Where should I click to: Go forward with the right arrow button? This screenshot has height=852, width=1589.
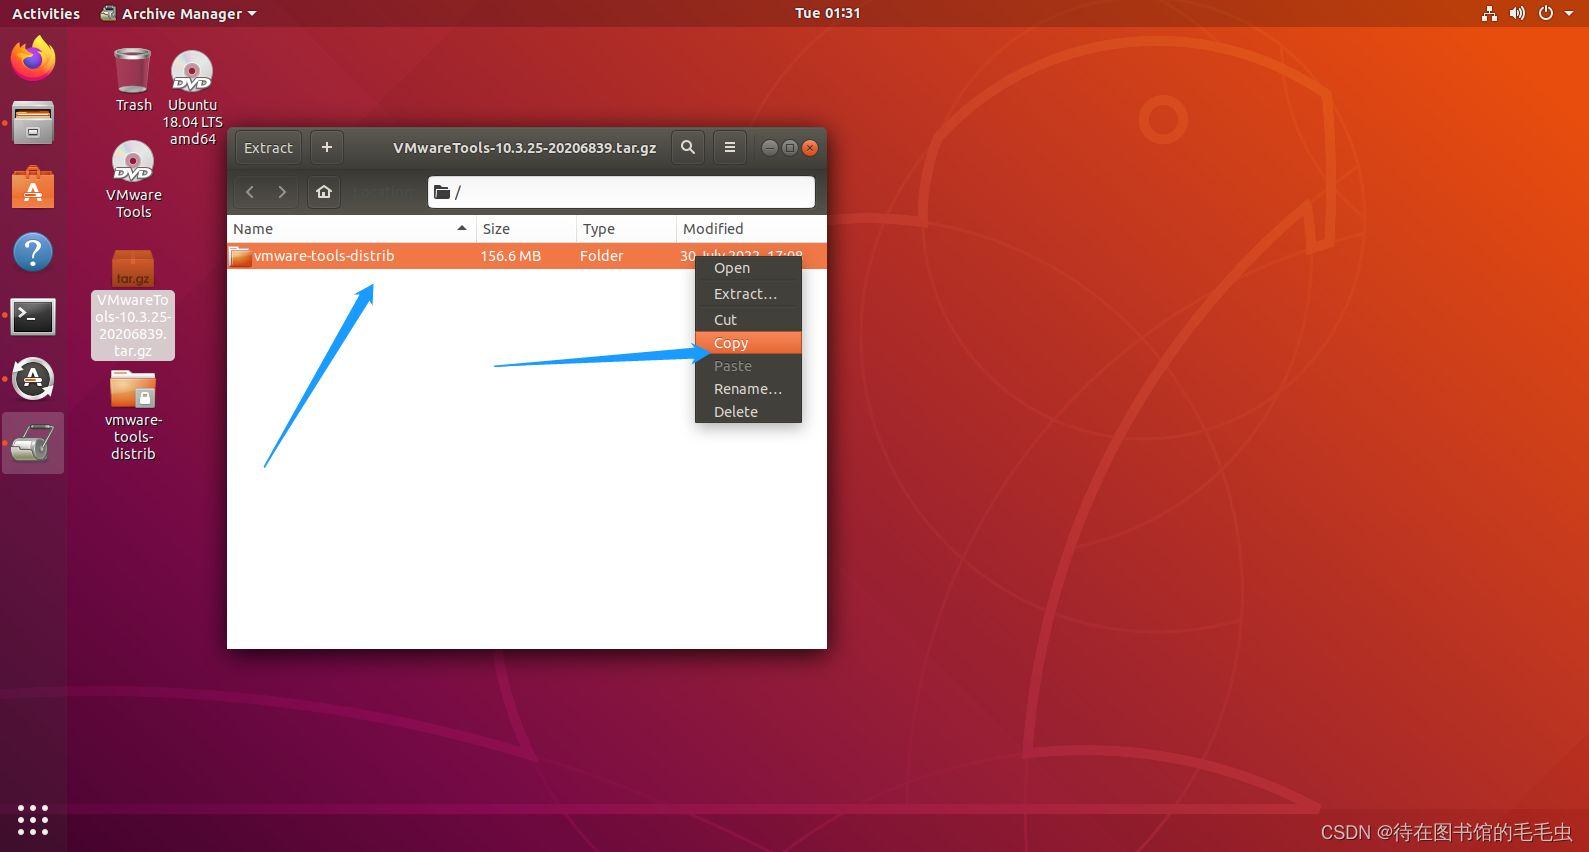(x=282, y=192)
